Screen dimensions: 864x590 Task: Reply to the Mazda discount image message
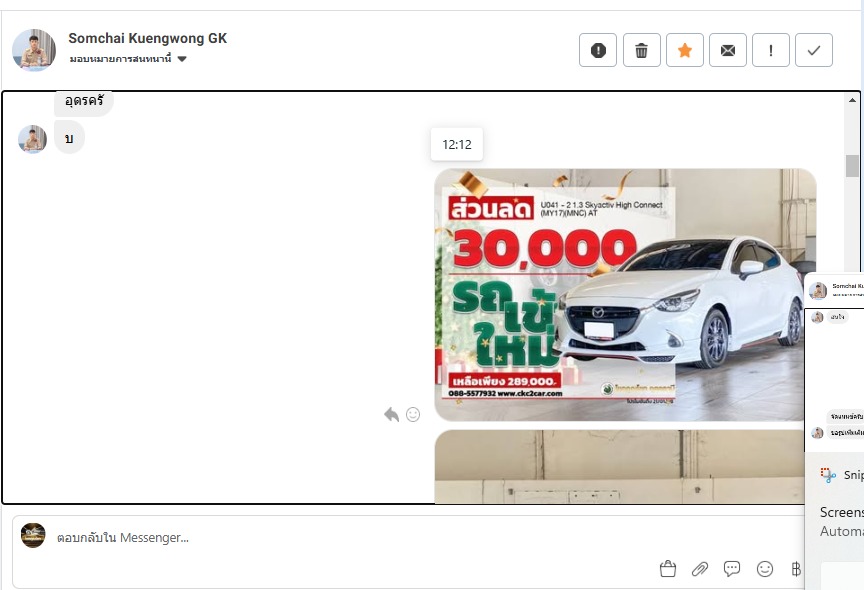(x=391, y=414)
